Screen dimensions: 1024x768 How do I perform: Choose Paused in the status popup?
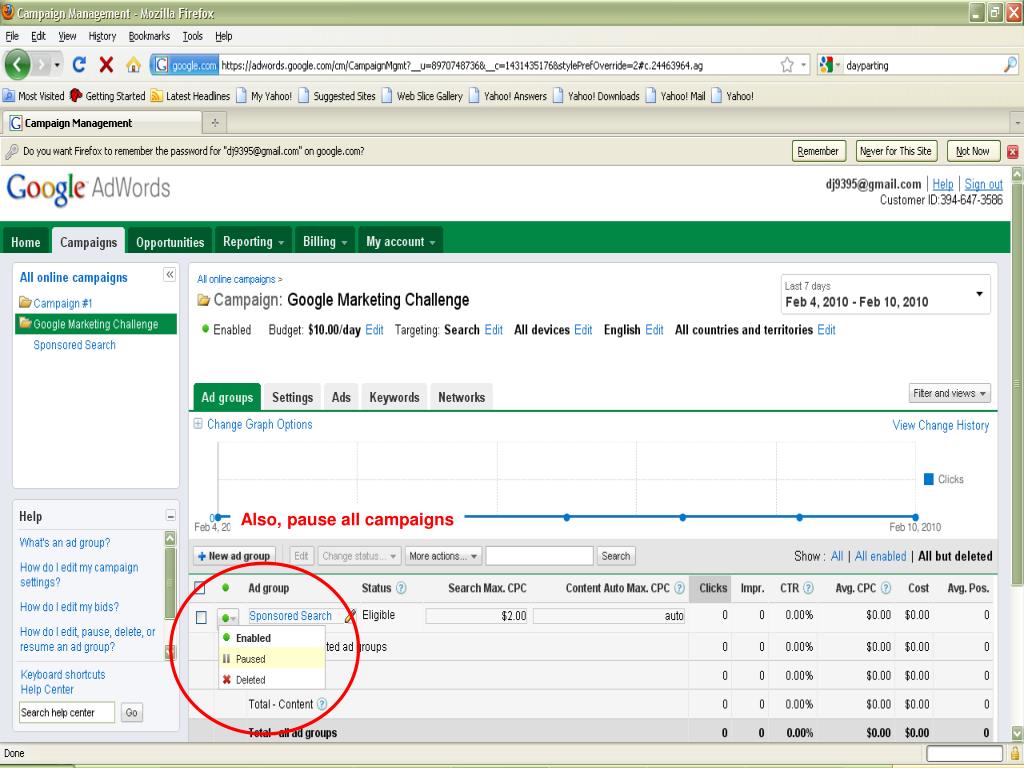pyautogui.click(x=271, y=659)
